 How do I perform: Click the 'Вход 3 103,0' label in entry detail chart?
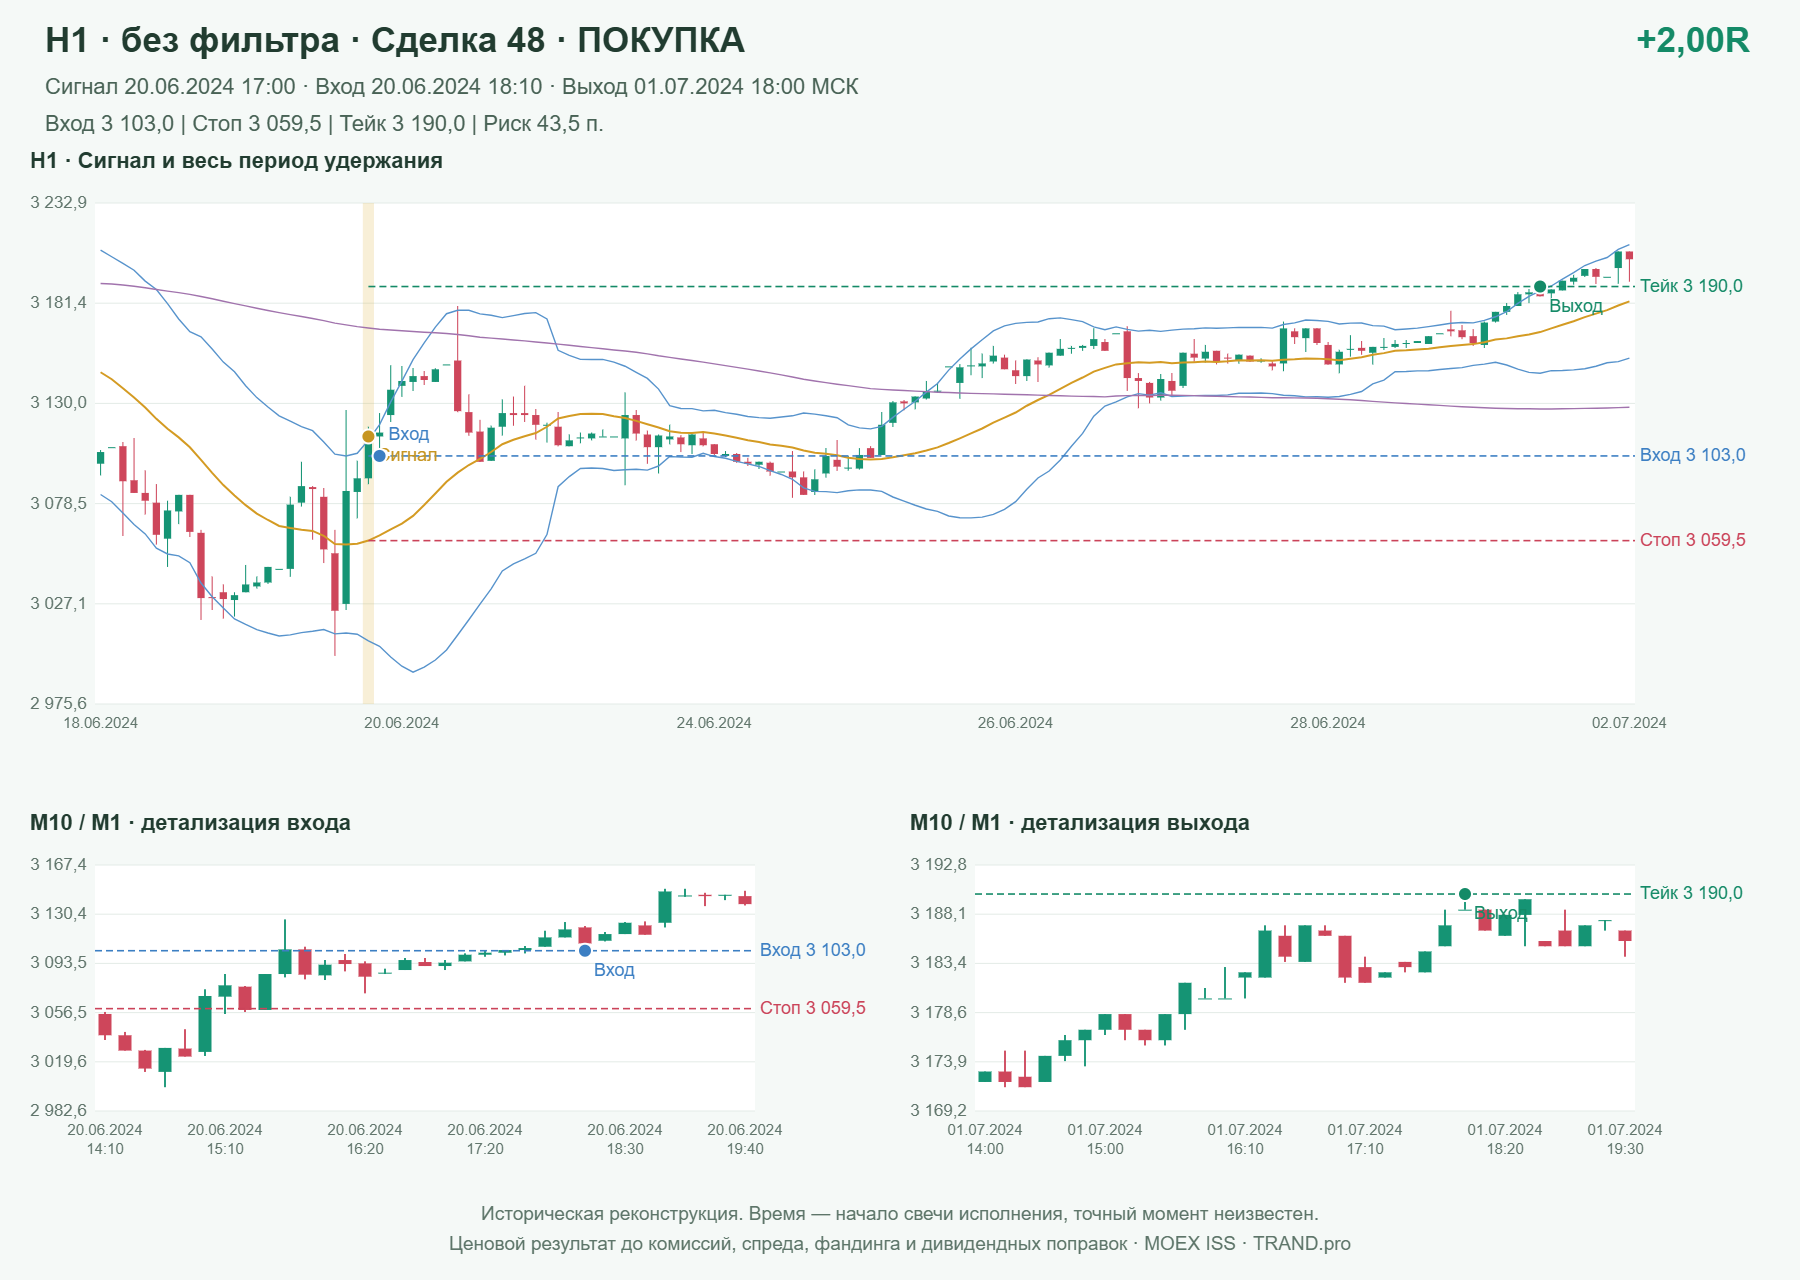click(x=812, y=950)
